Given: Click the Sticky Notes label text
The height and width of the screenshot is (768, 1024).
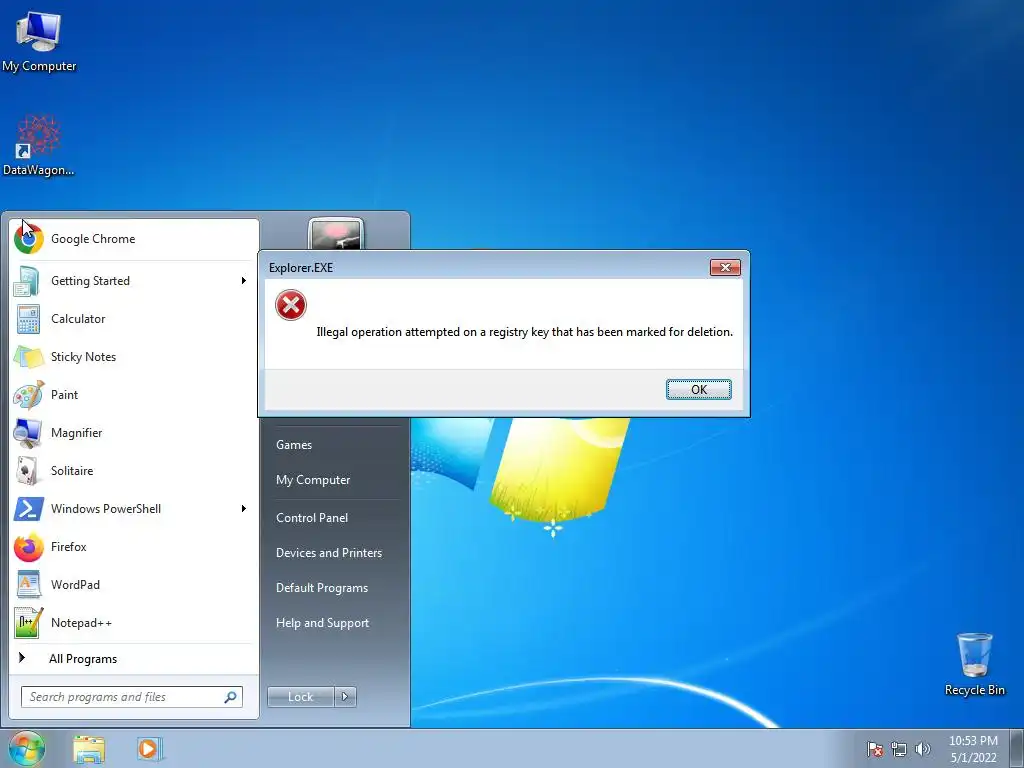Looking at the screenshot, I should 84,357.
